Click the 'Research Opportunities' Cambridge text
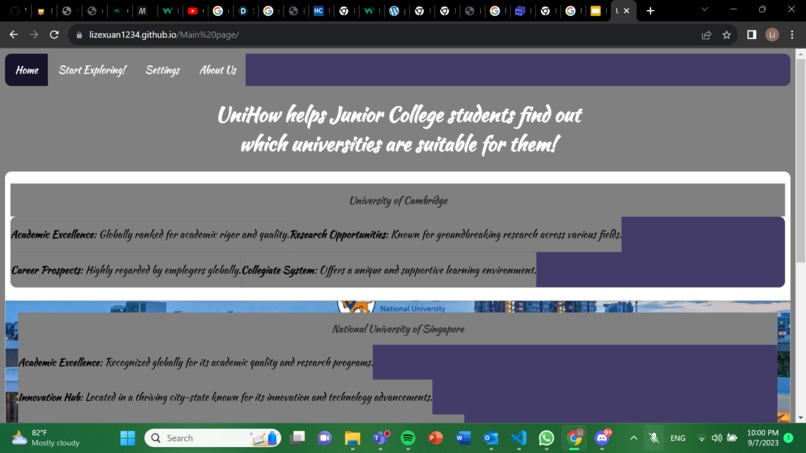806x453 pixels. coord(455,234)
